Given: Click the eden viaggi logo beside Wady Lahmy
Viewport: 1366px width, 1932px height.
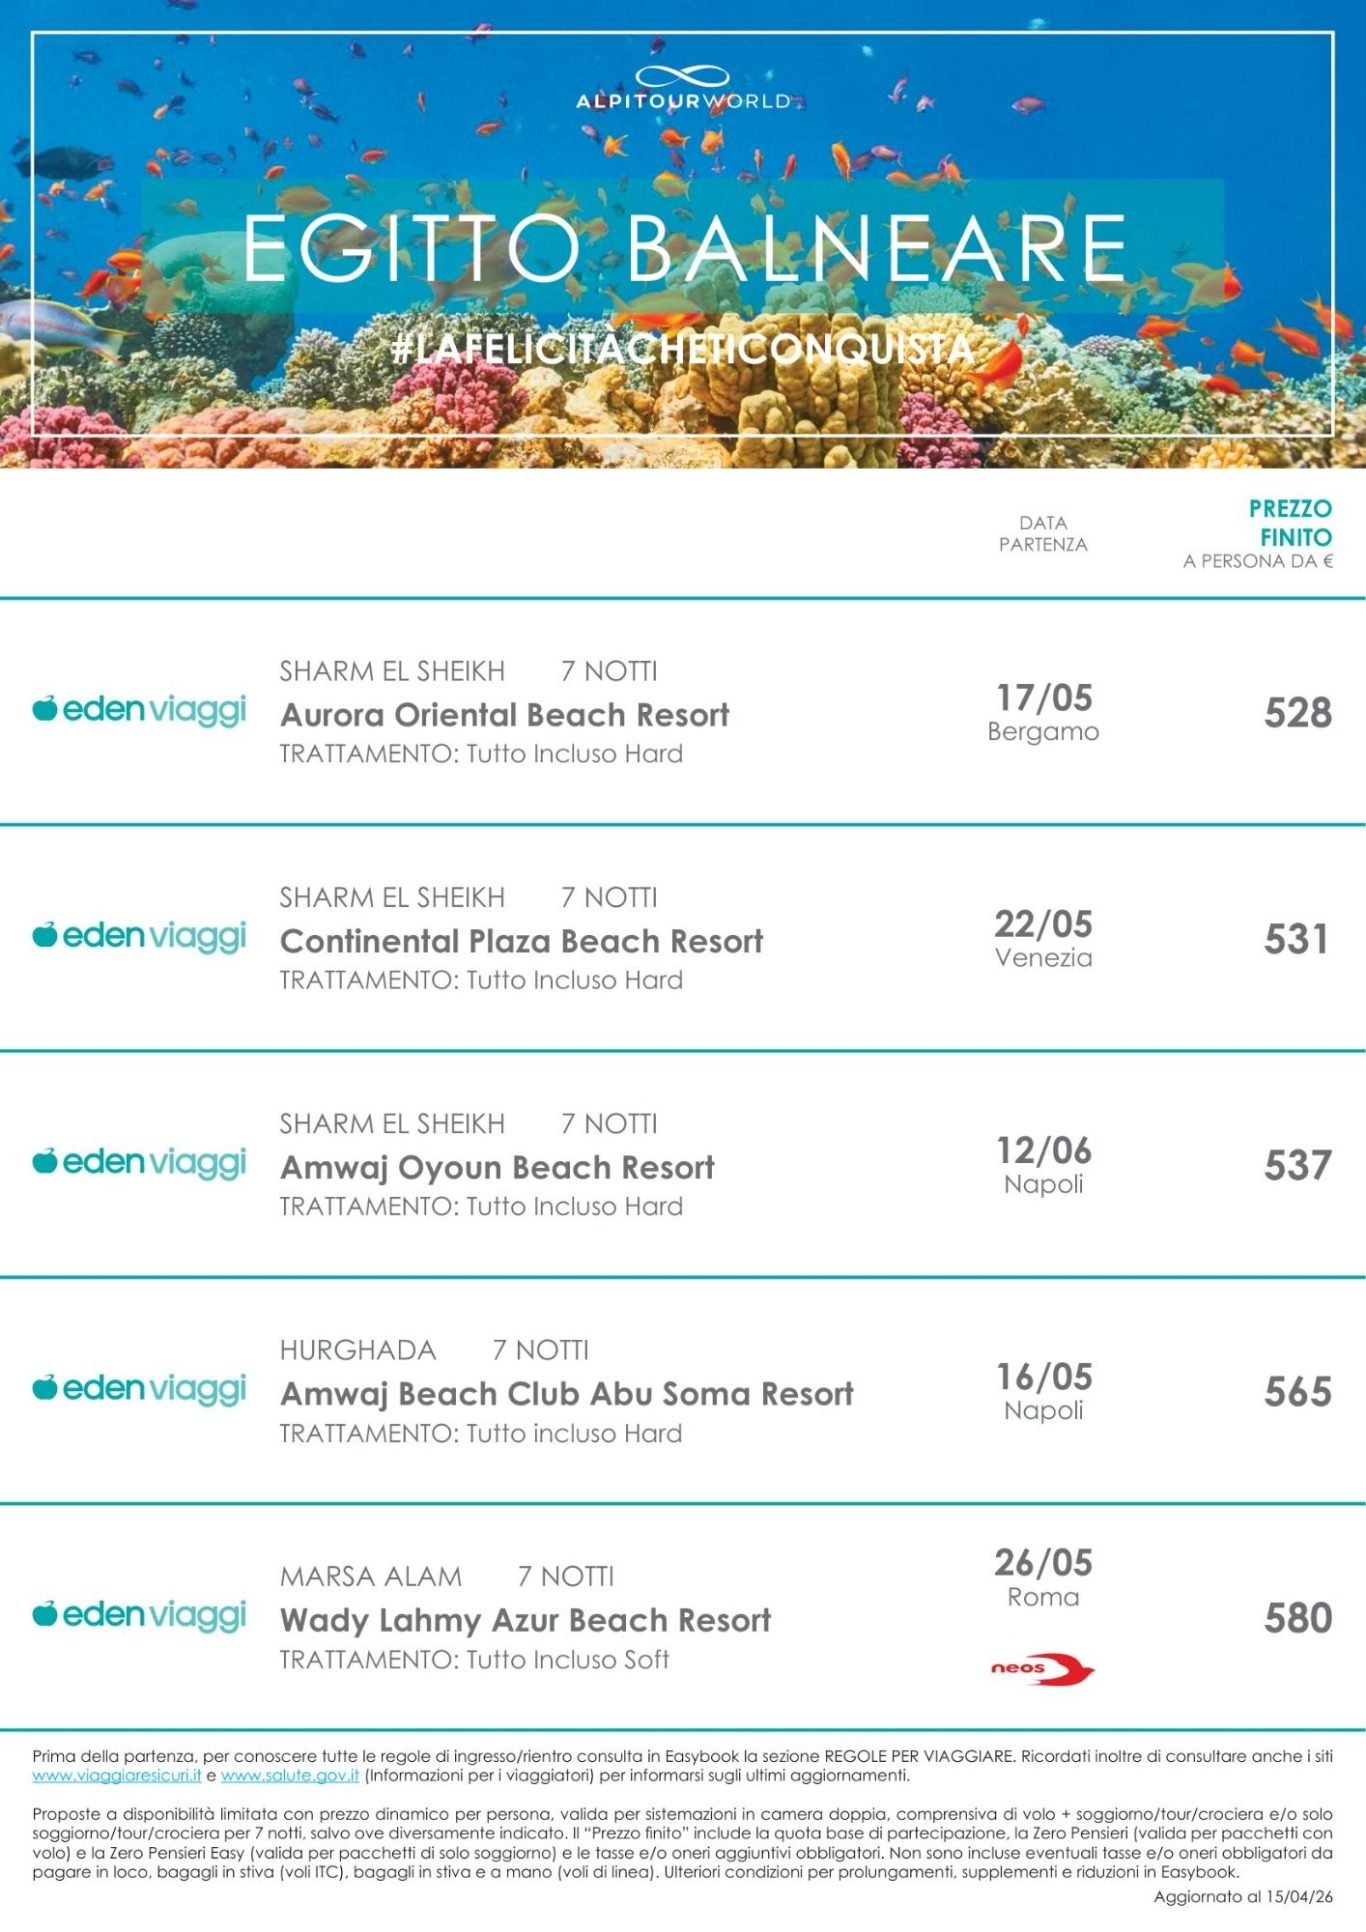Looking at the screenshot, I should coord(140,1615).
